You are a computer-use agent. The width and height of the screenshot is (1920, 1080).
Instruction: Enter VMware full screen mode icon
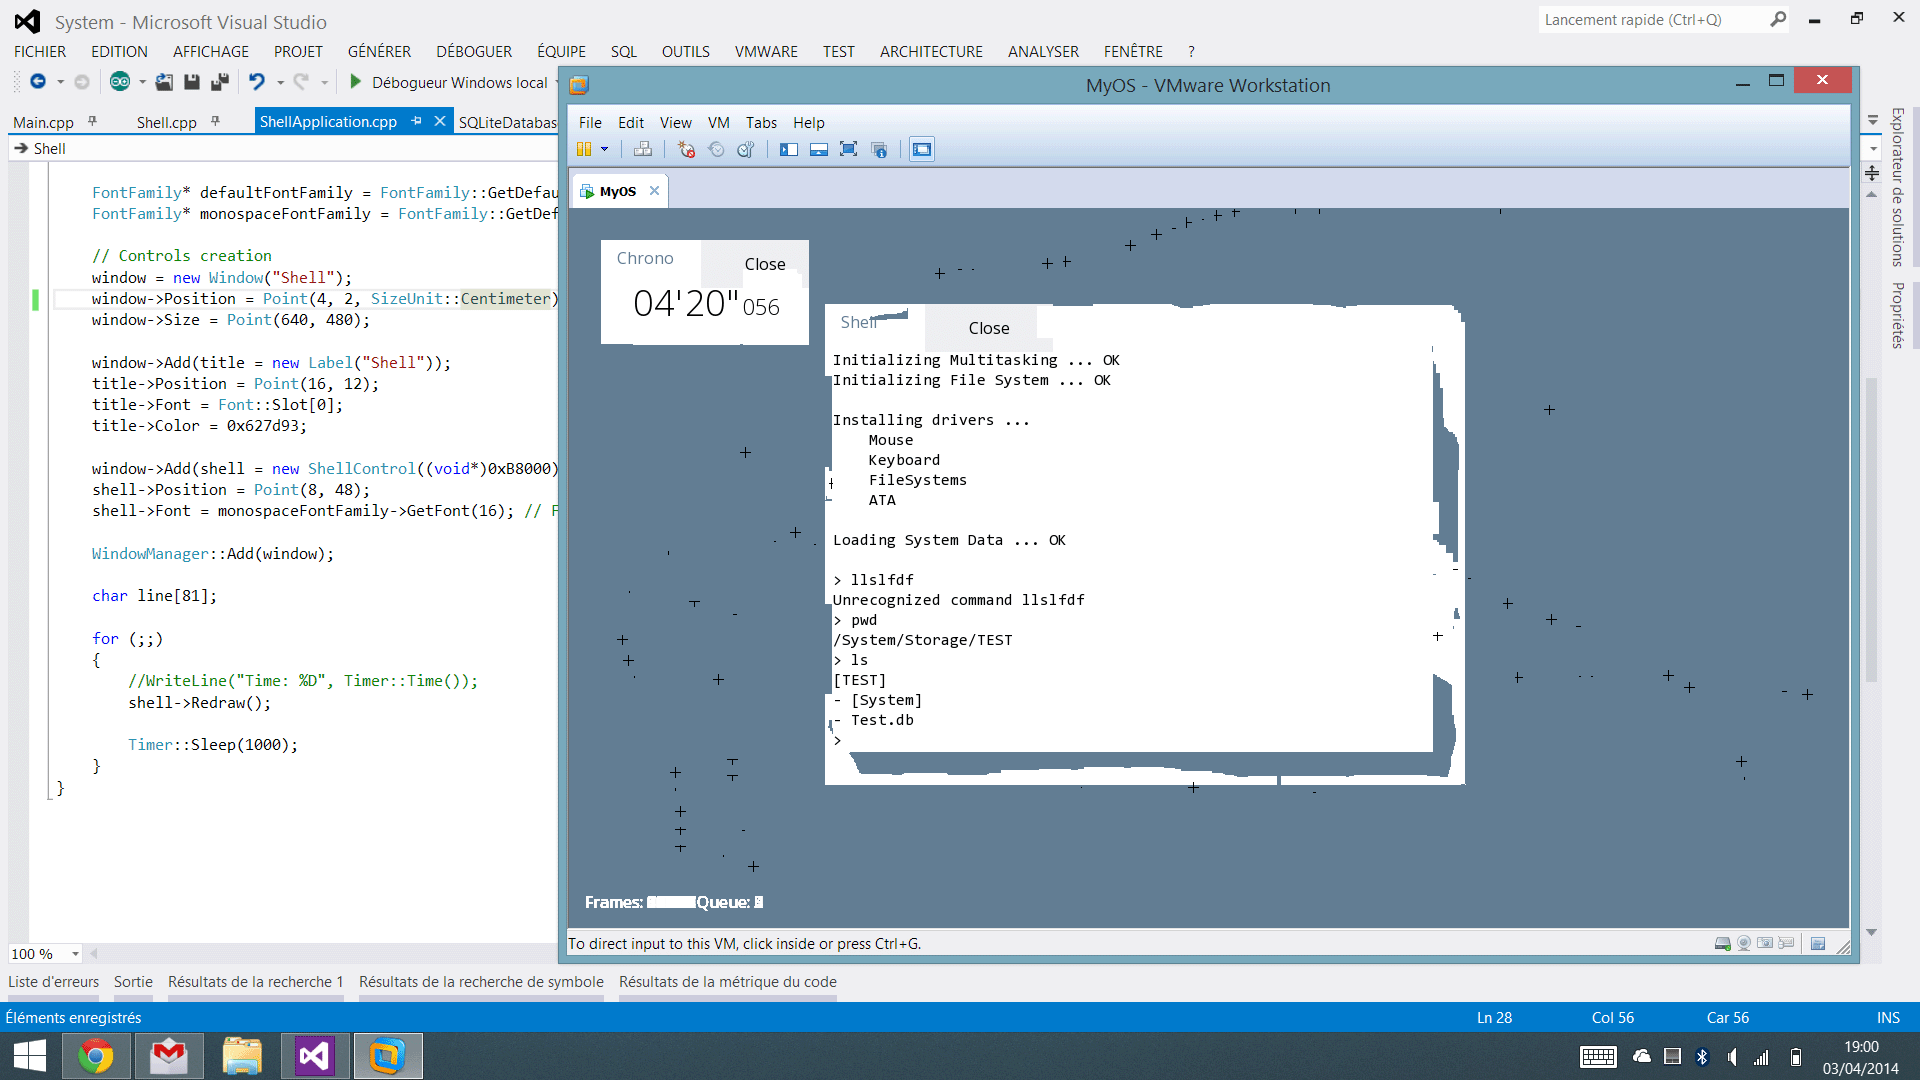(848, 149)
